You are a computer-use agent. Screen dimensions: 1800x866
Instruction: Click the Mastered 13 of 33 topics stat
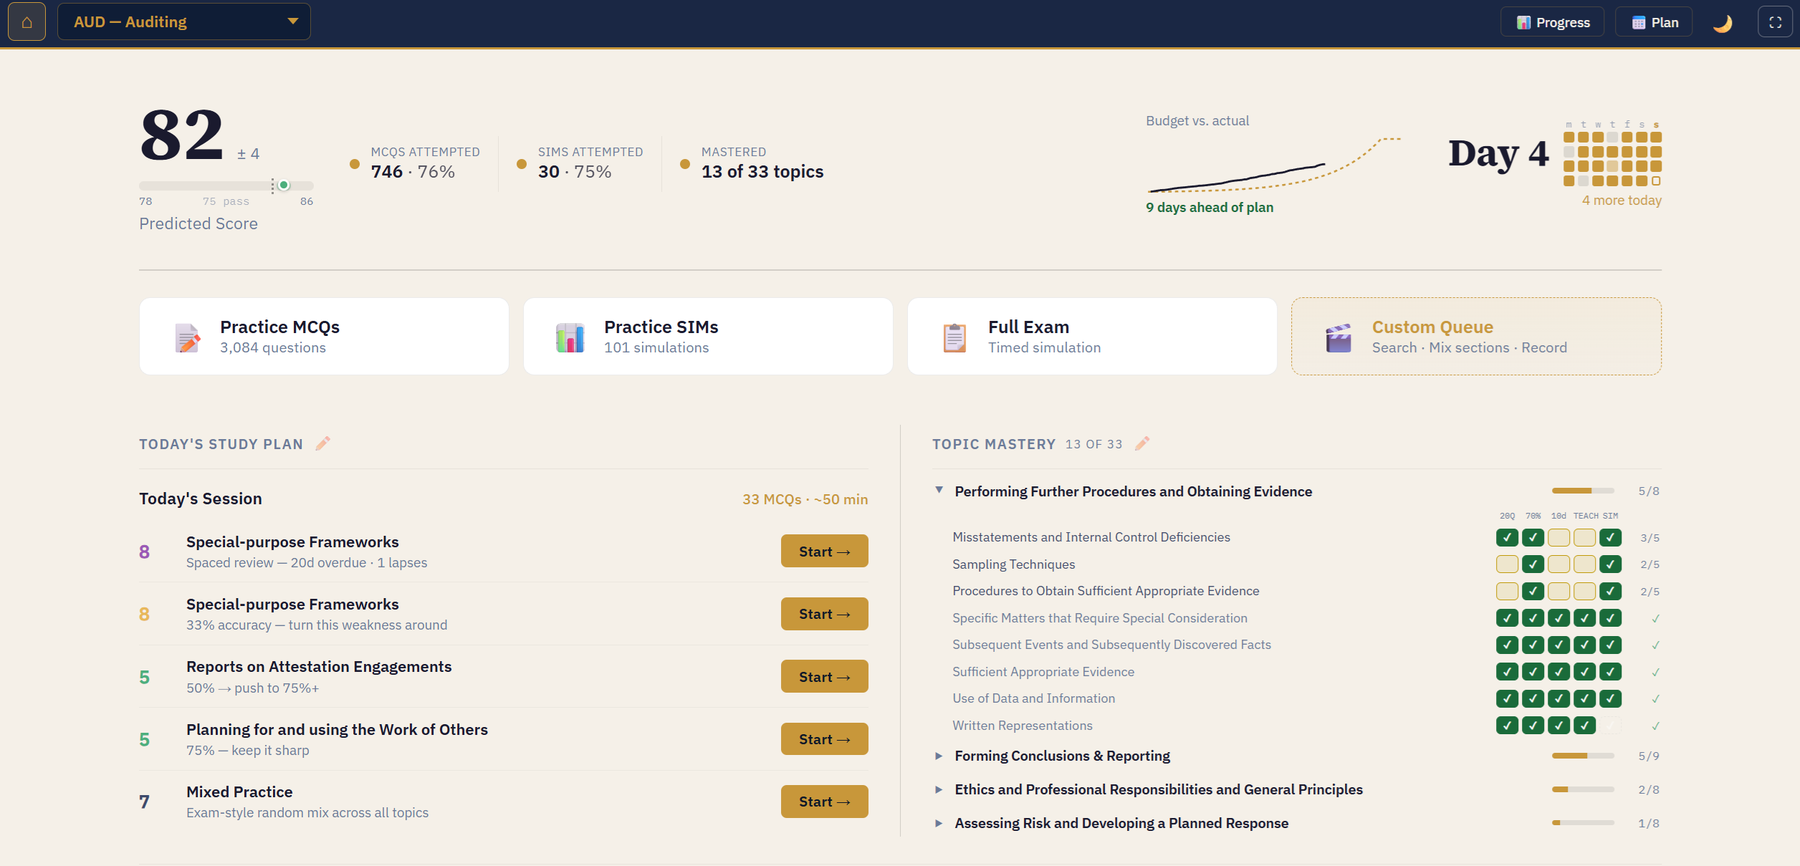pyautogui.click(x=752, y=164)
